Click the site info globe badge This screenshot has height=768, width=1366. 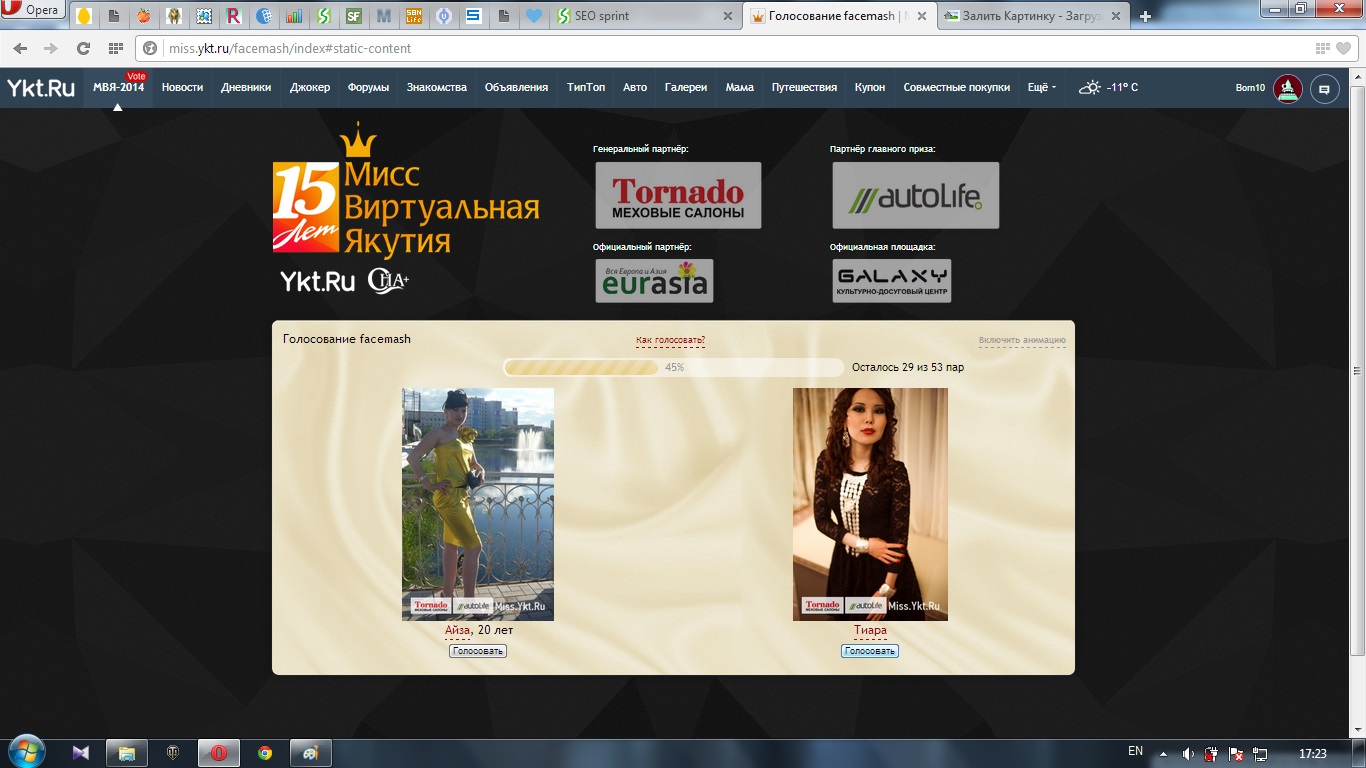coord(151,48)
